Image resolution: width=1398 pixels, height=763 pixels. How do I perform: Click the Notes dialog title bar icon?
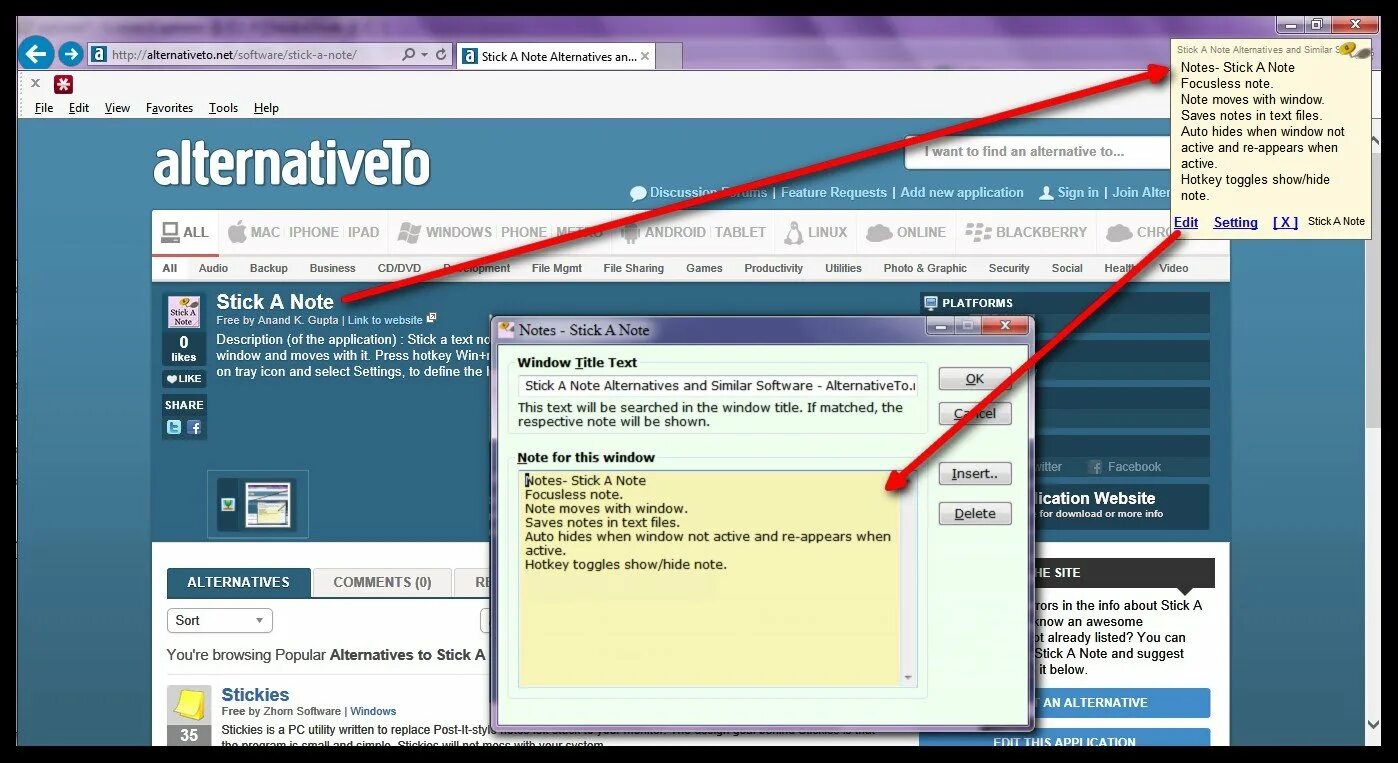(x=507, y=329)
